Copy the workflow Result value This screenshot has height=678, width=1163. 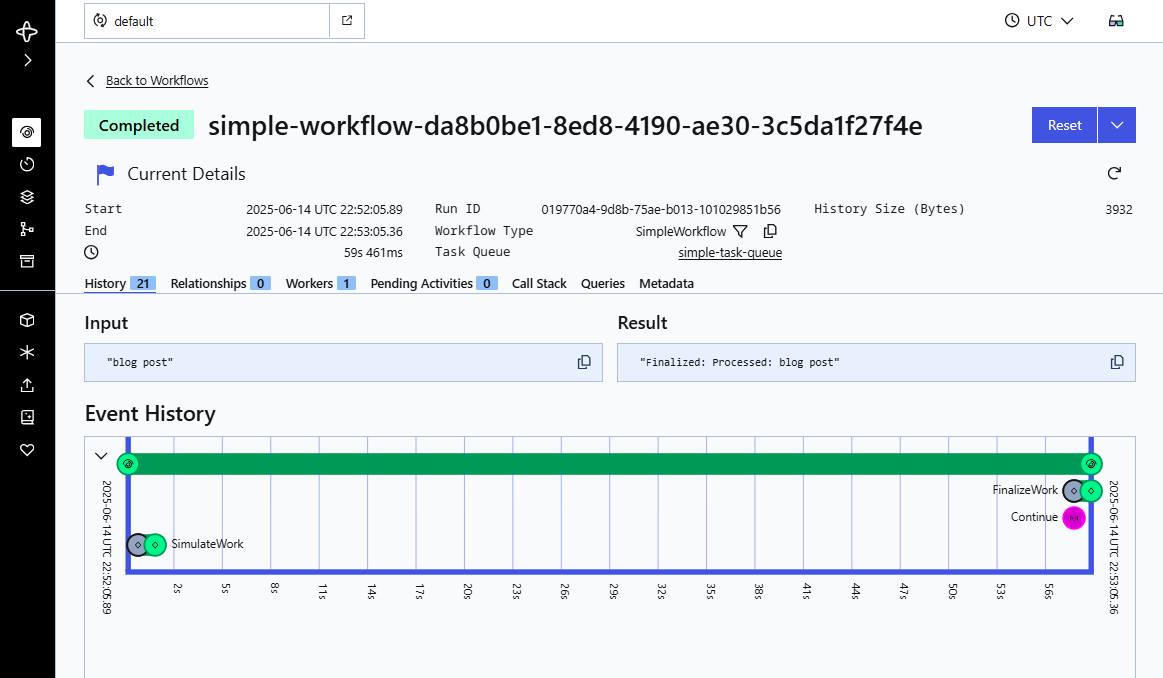1117,362
